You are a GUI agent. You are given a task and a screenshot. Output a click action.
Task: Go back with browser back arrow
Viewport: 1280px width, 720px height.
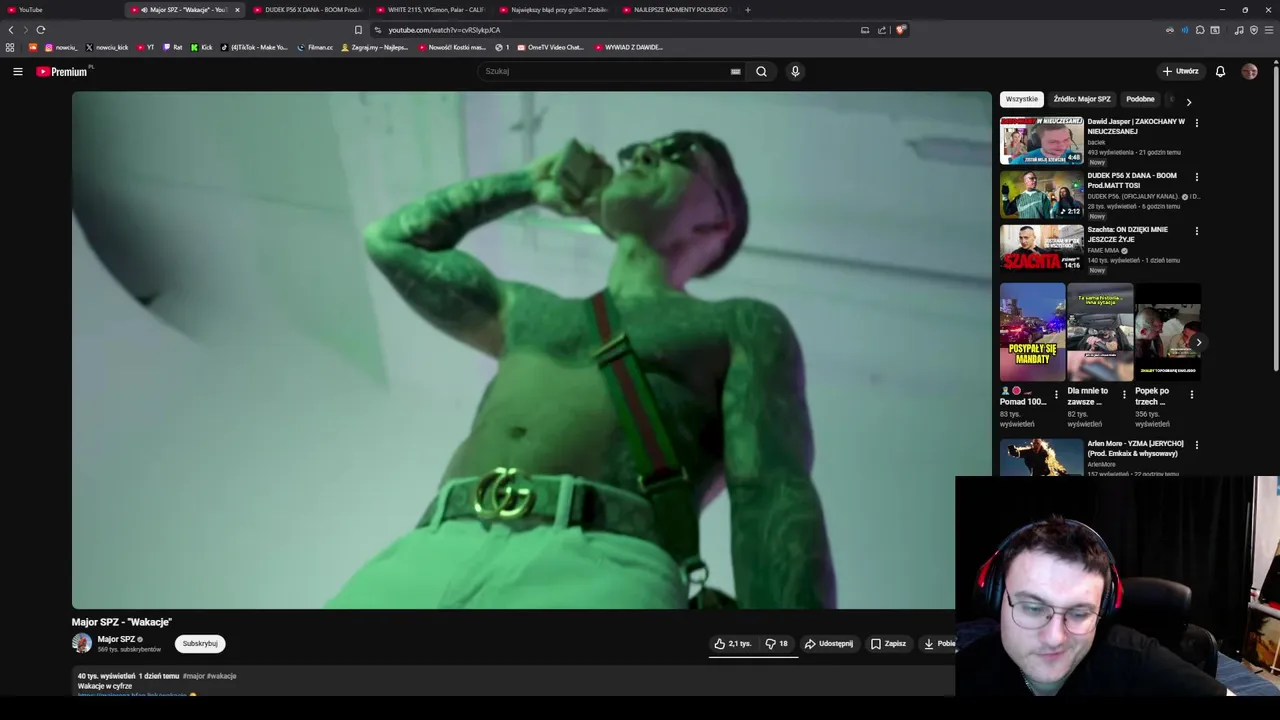click(x=11, y=30)
